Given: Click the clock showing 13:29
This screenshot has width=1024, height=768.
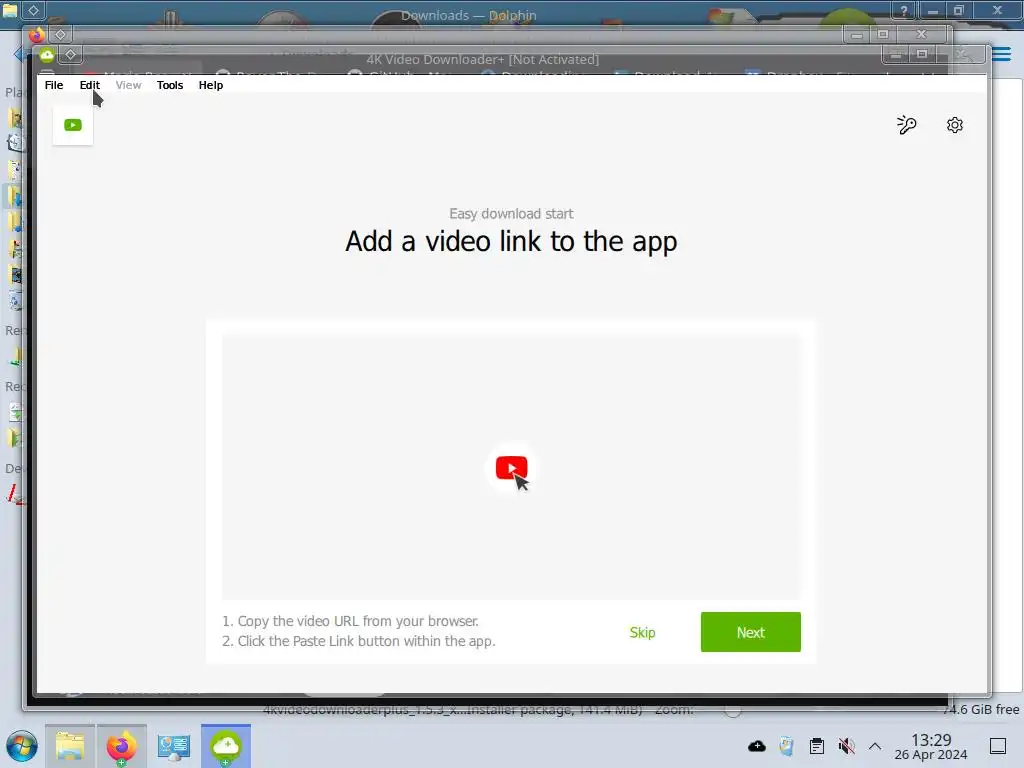Looking at the screenshot, I should coord(931,740).
